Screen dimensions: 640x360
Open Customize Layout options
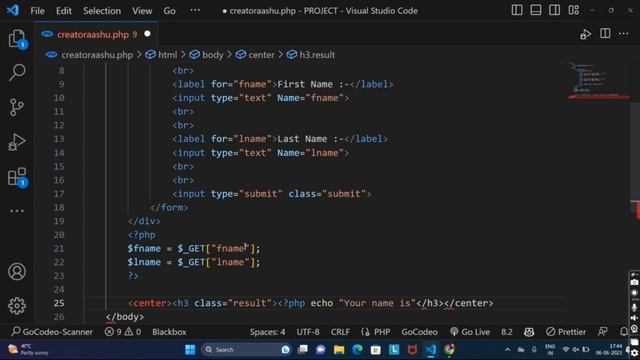573,10
